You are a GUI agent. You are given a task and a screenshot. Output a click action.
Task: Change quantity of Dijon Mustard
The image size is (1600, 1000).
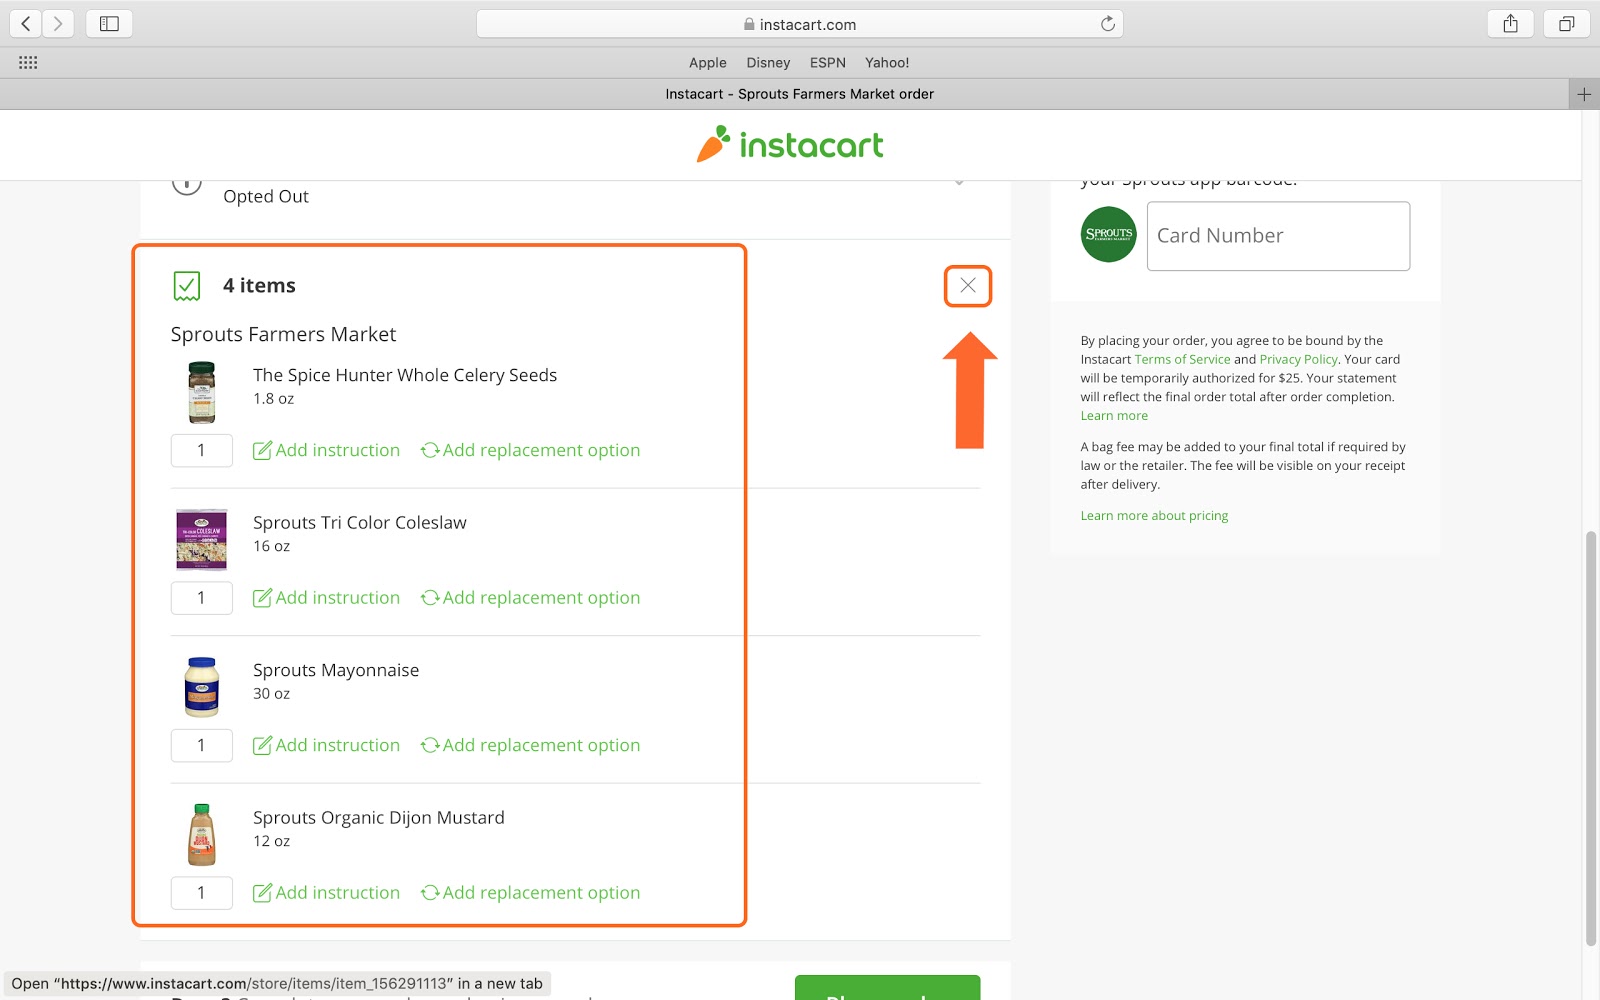202,893
